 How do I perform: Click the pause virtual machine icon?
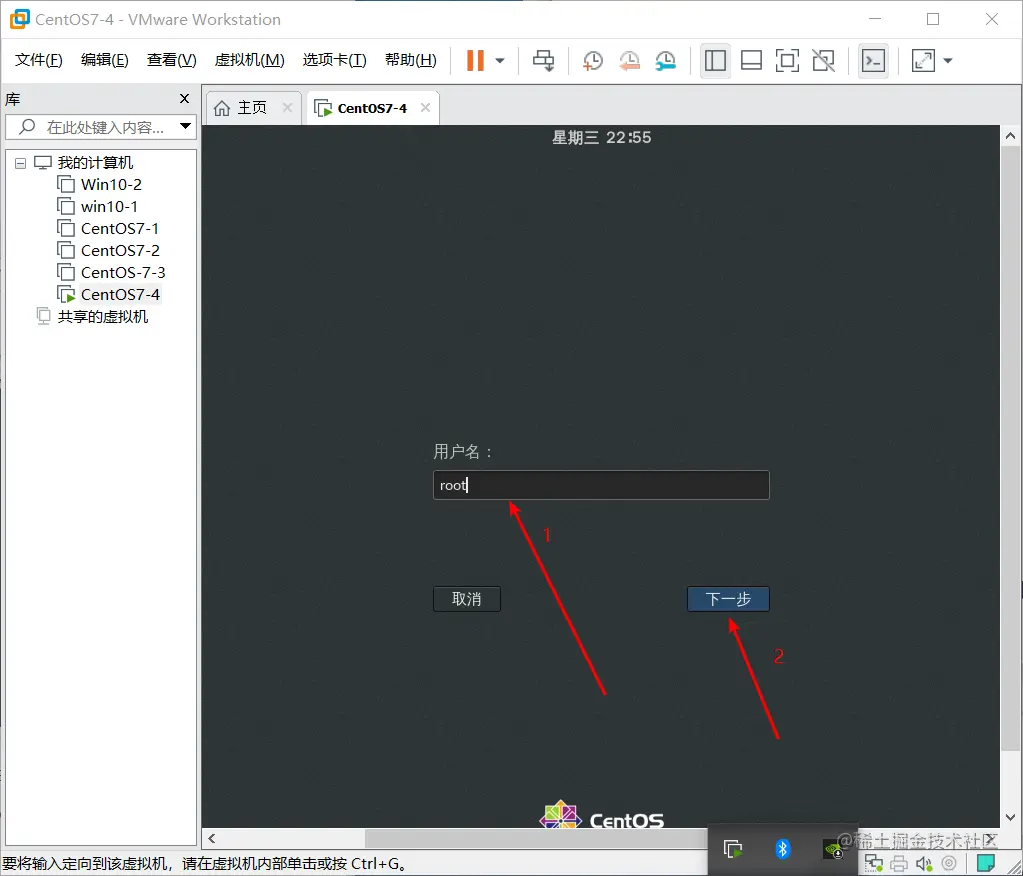[475, 61]
